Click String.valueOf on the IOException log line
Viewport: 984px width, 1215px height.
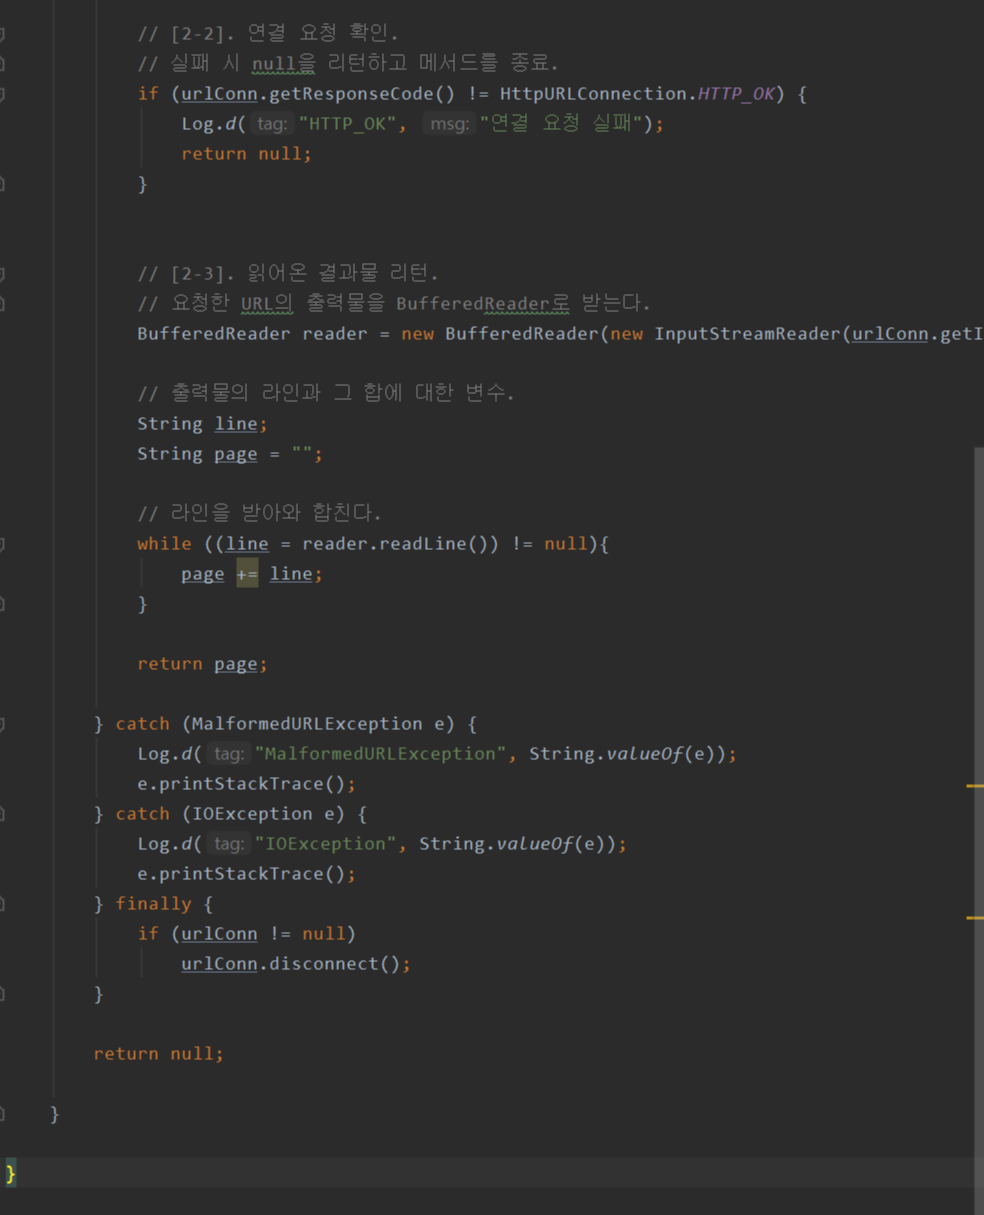click(x=495, y=844)
